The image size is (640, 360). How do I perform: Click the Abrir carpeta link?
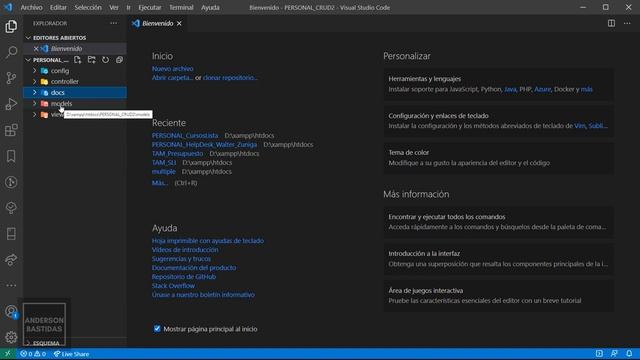tap(172, 78)
